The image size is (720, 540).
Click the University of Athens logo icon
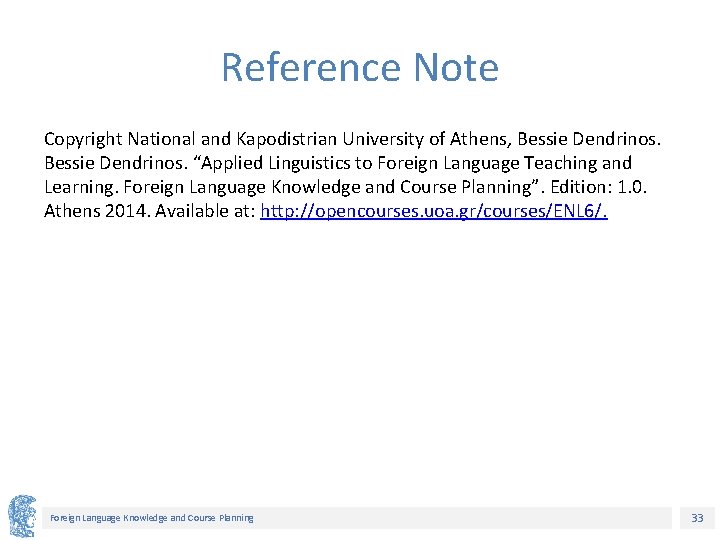point(22,516)
